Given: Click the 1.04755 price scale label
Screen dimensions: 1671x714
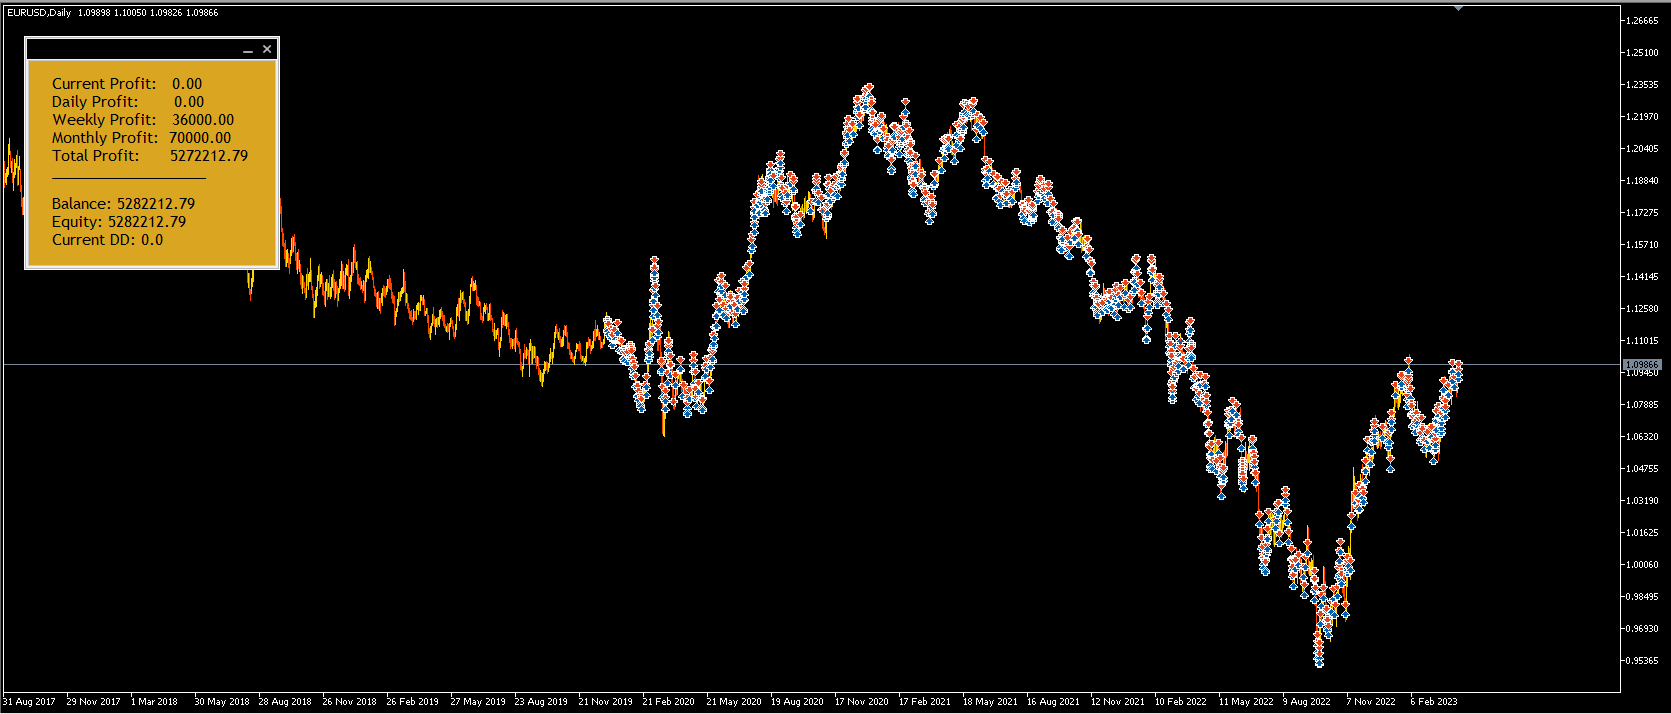Looking at the screenshot, I should point(1642,469).
